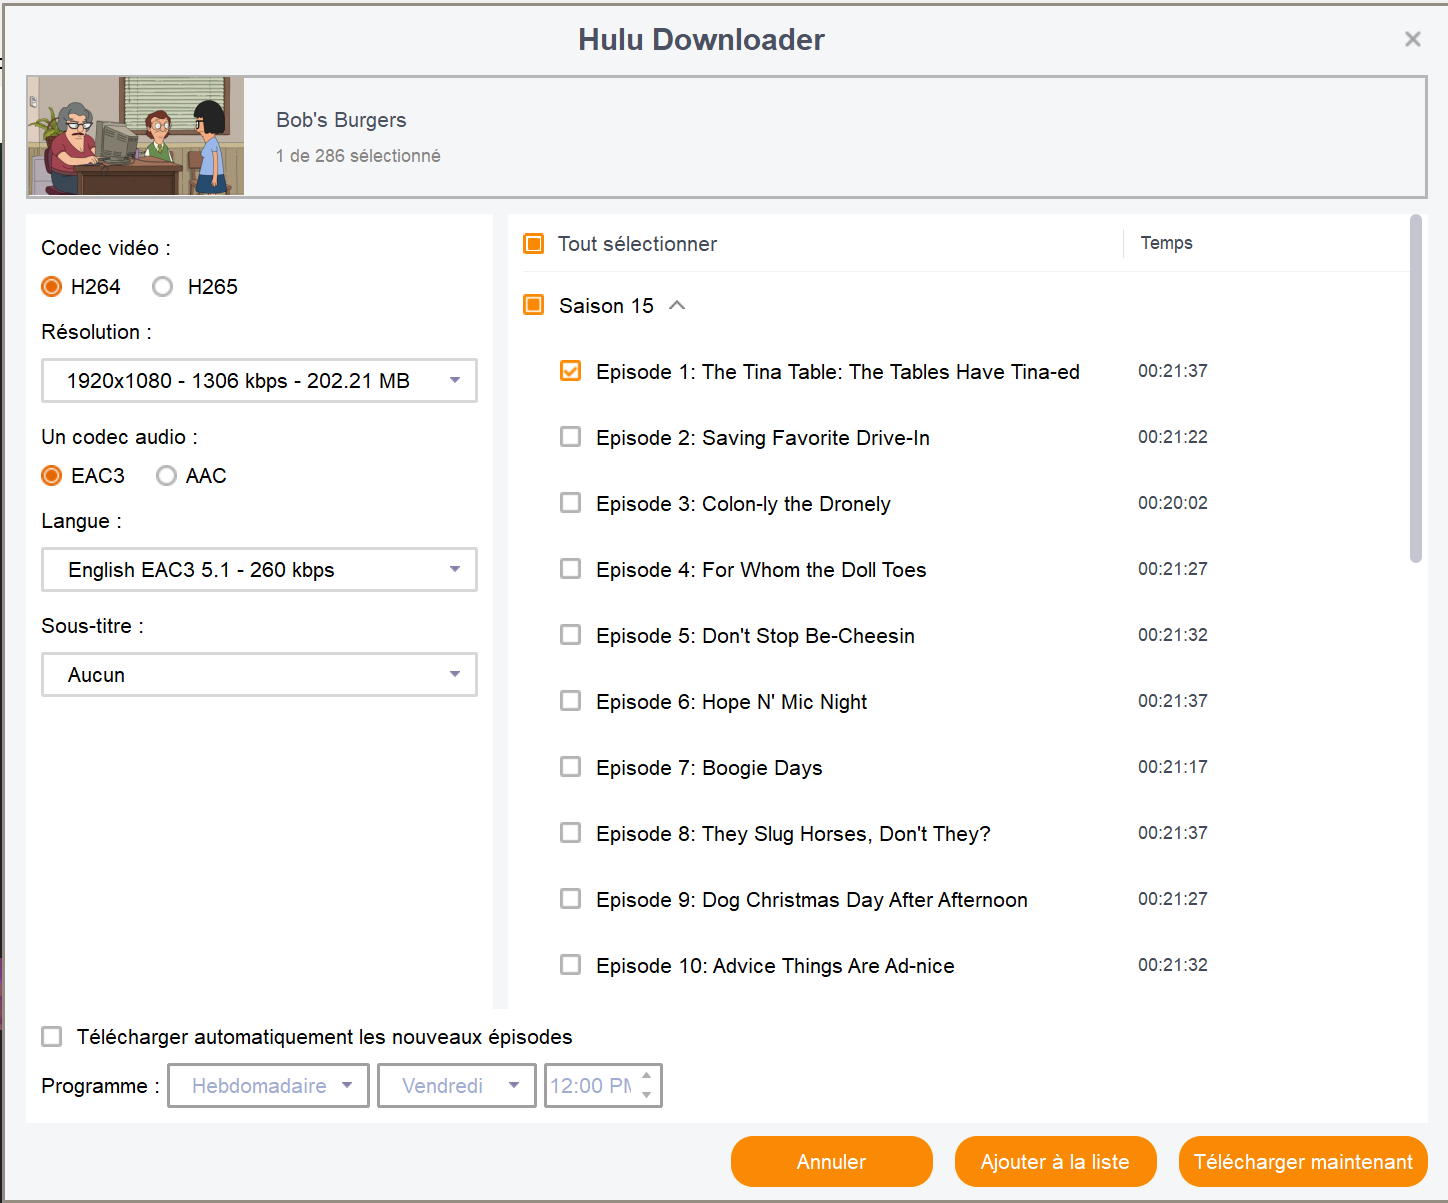
Task: Open the Résolution dropdown 1920x1080
Action: (259, 381)
